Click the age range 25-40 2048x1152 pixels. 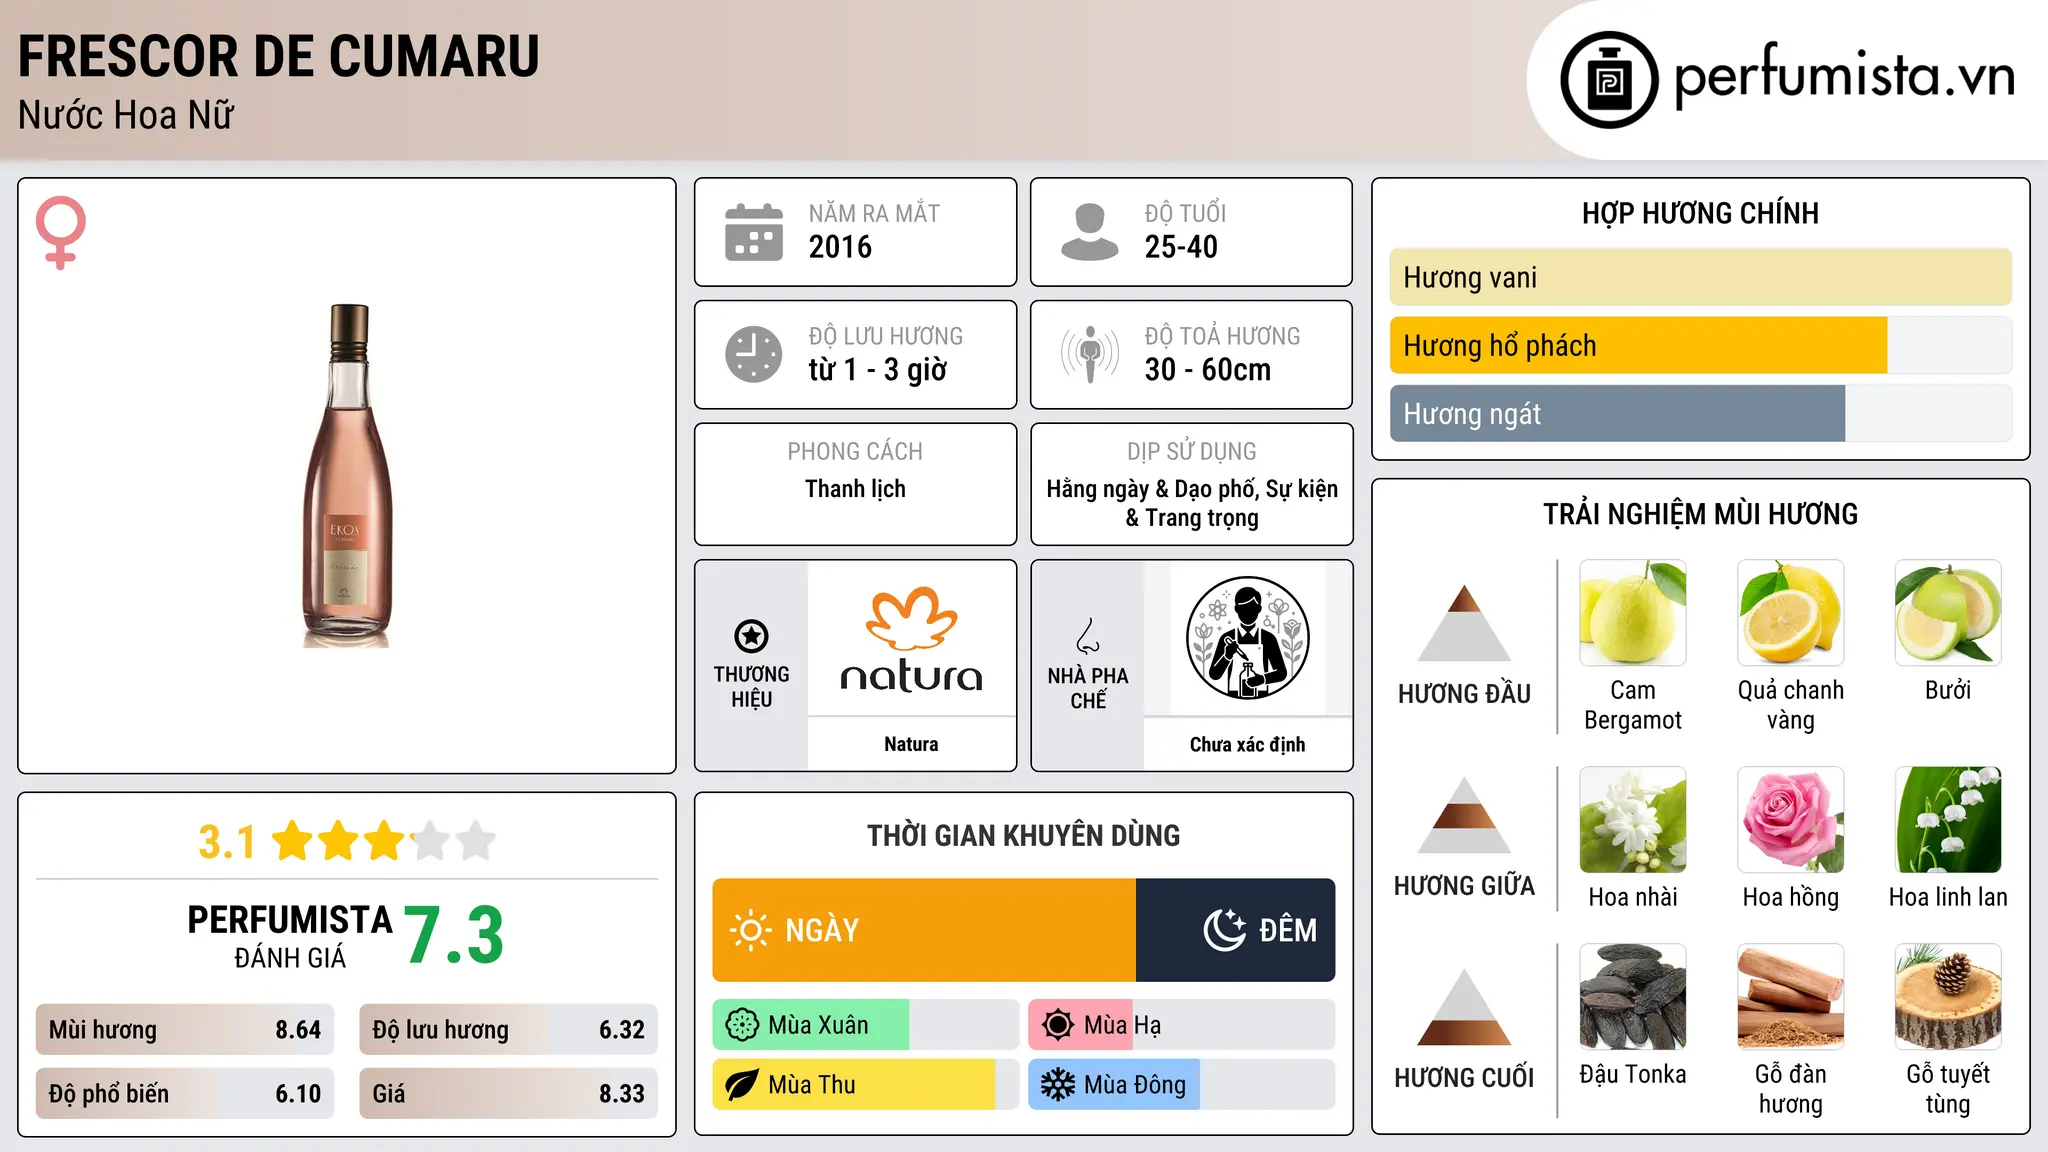click(x=1181, y=247)
